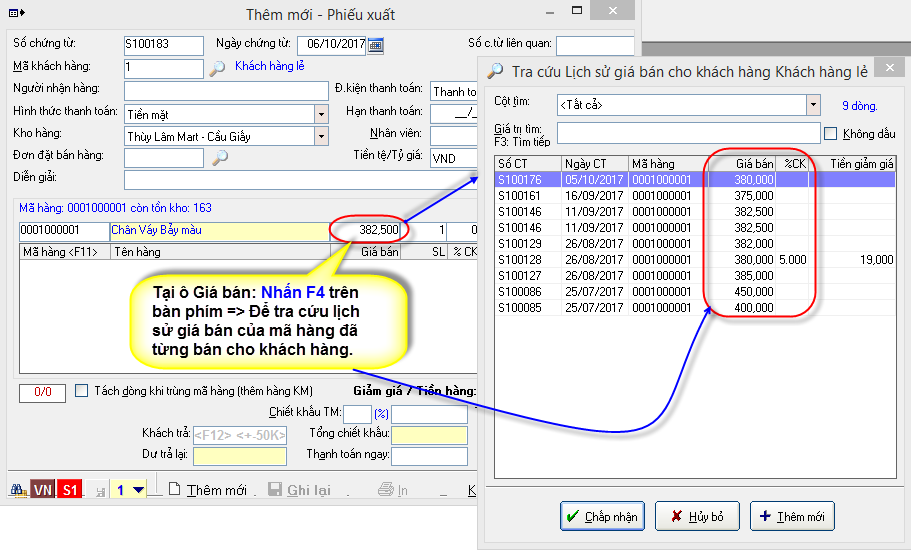Screen dimensions: 911x550
Task: Click the brown VN language icon
Action: click(x=43, y=490)
